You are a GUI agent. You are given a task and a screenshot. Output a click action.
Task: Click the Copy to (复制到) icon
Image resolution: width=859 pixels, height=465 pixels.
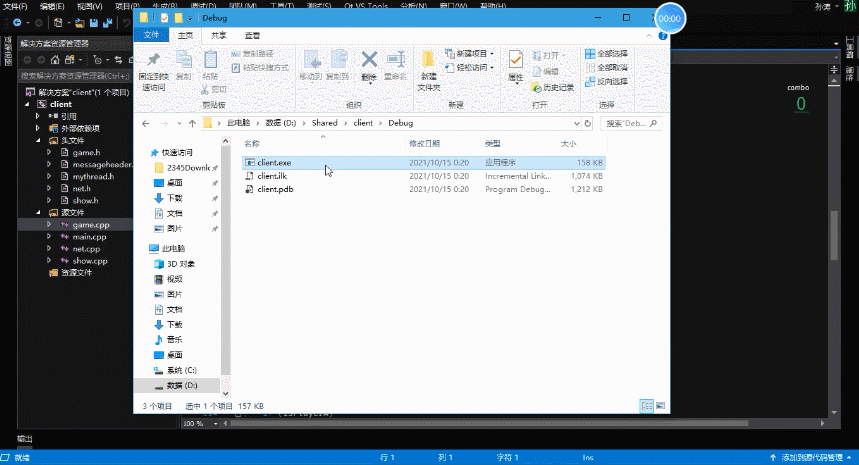click(339, 59)
